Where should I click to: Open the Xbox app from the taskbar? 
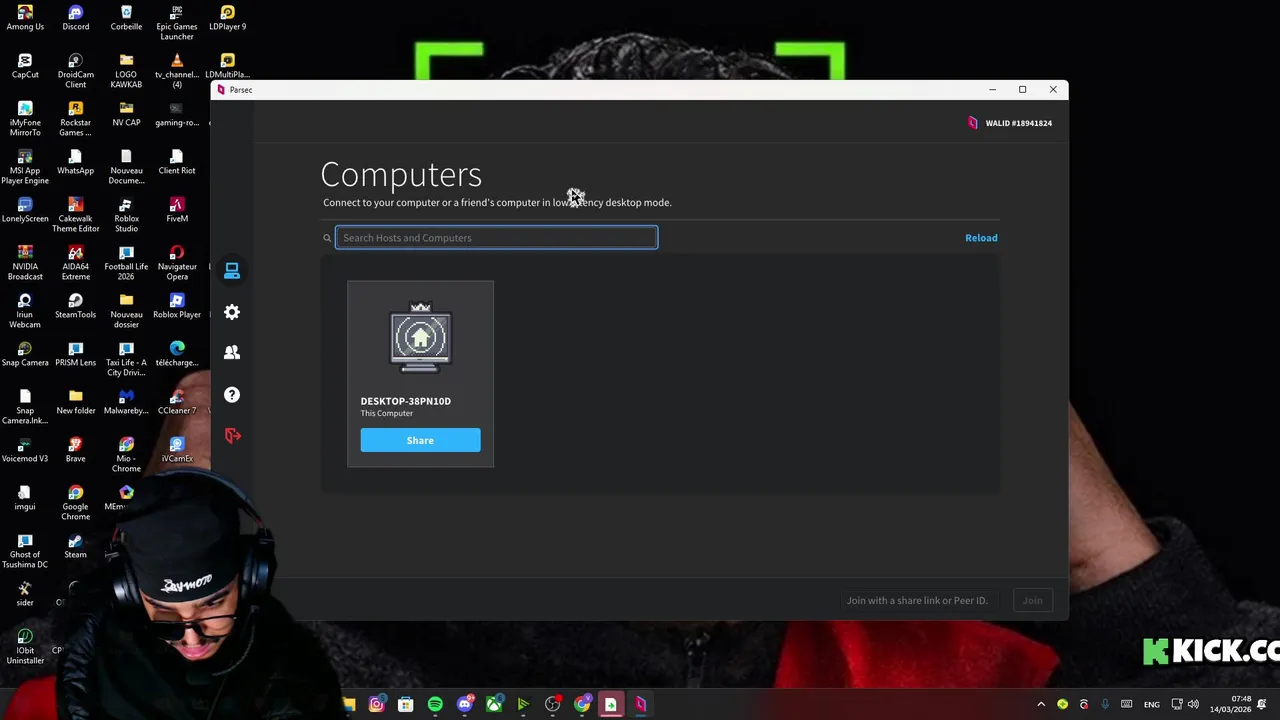point(494,705)
